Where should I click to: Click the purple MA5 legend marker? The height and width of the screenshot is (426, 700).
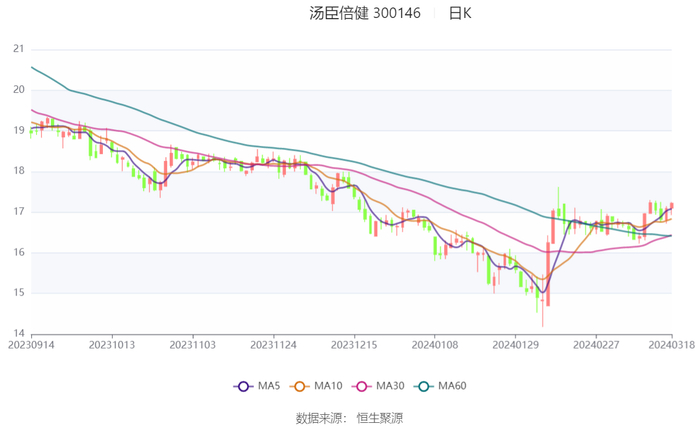click(243, 386)
